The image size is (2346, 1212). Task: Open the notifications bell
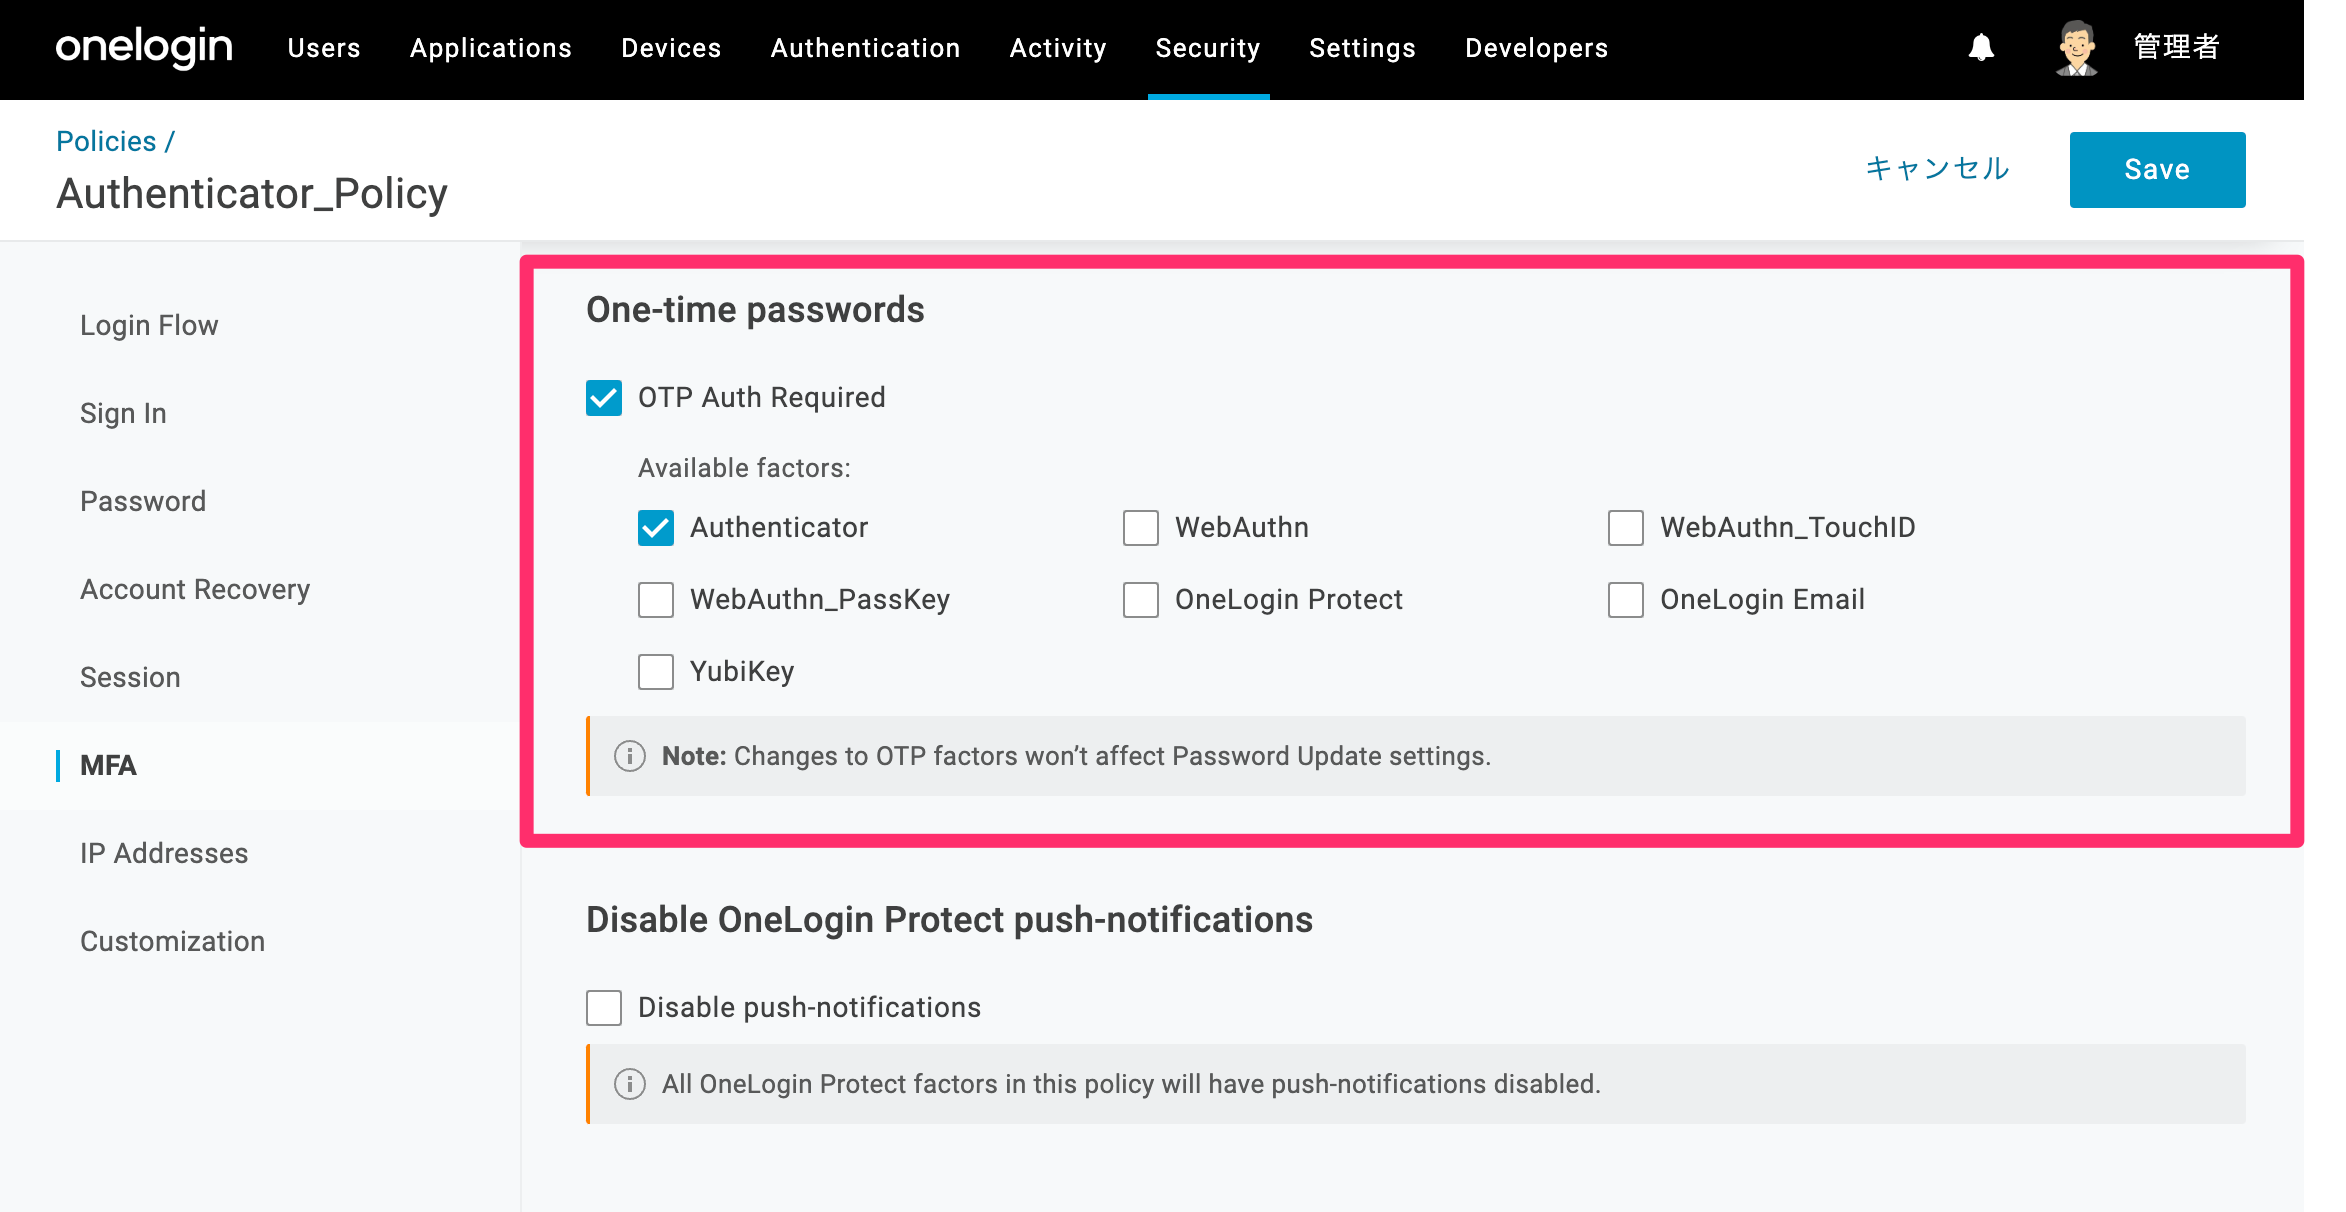1981,47
